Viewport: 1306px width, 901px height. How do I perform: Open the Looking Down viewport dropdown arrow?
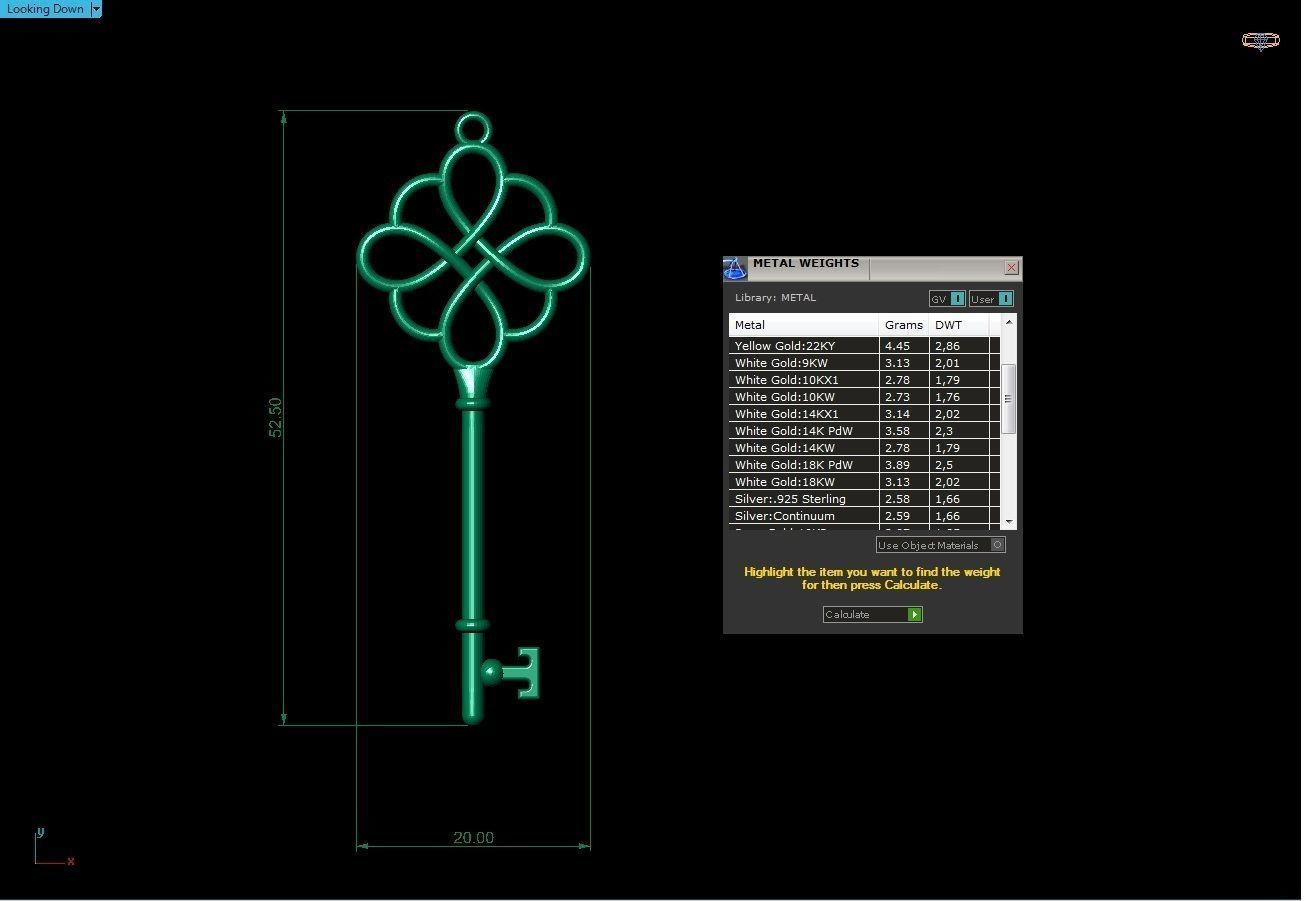pyautogui.click(x=96, y=9)
